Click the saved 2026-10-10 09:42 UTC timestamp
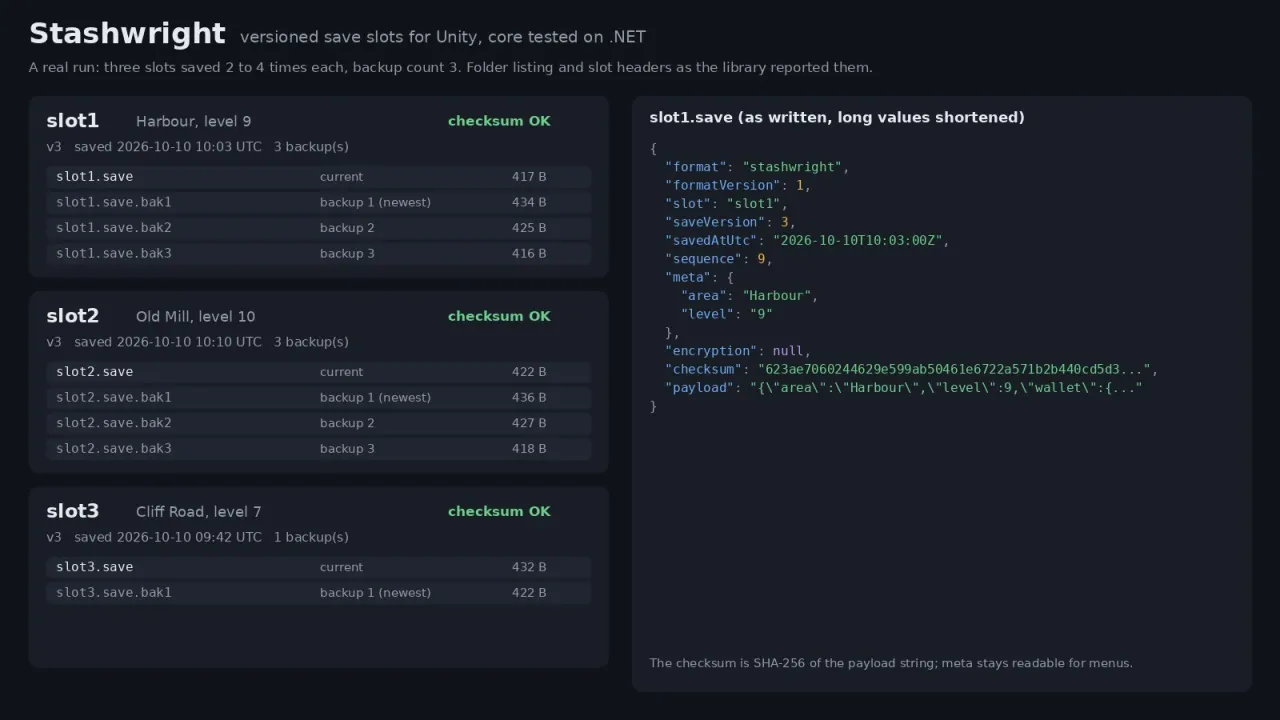The width and height of the screenshot is (1280, 720). (x=168, y=537)
